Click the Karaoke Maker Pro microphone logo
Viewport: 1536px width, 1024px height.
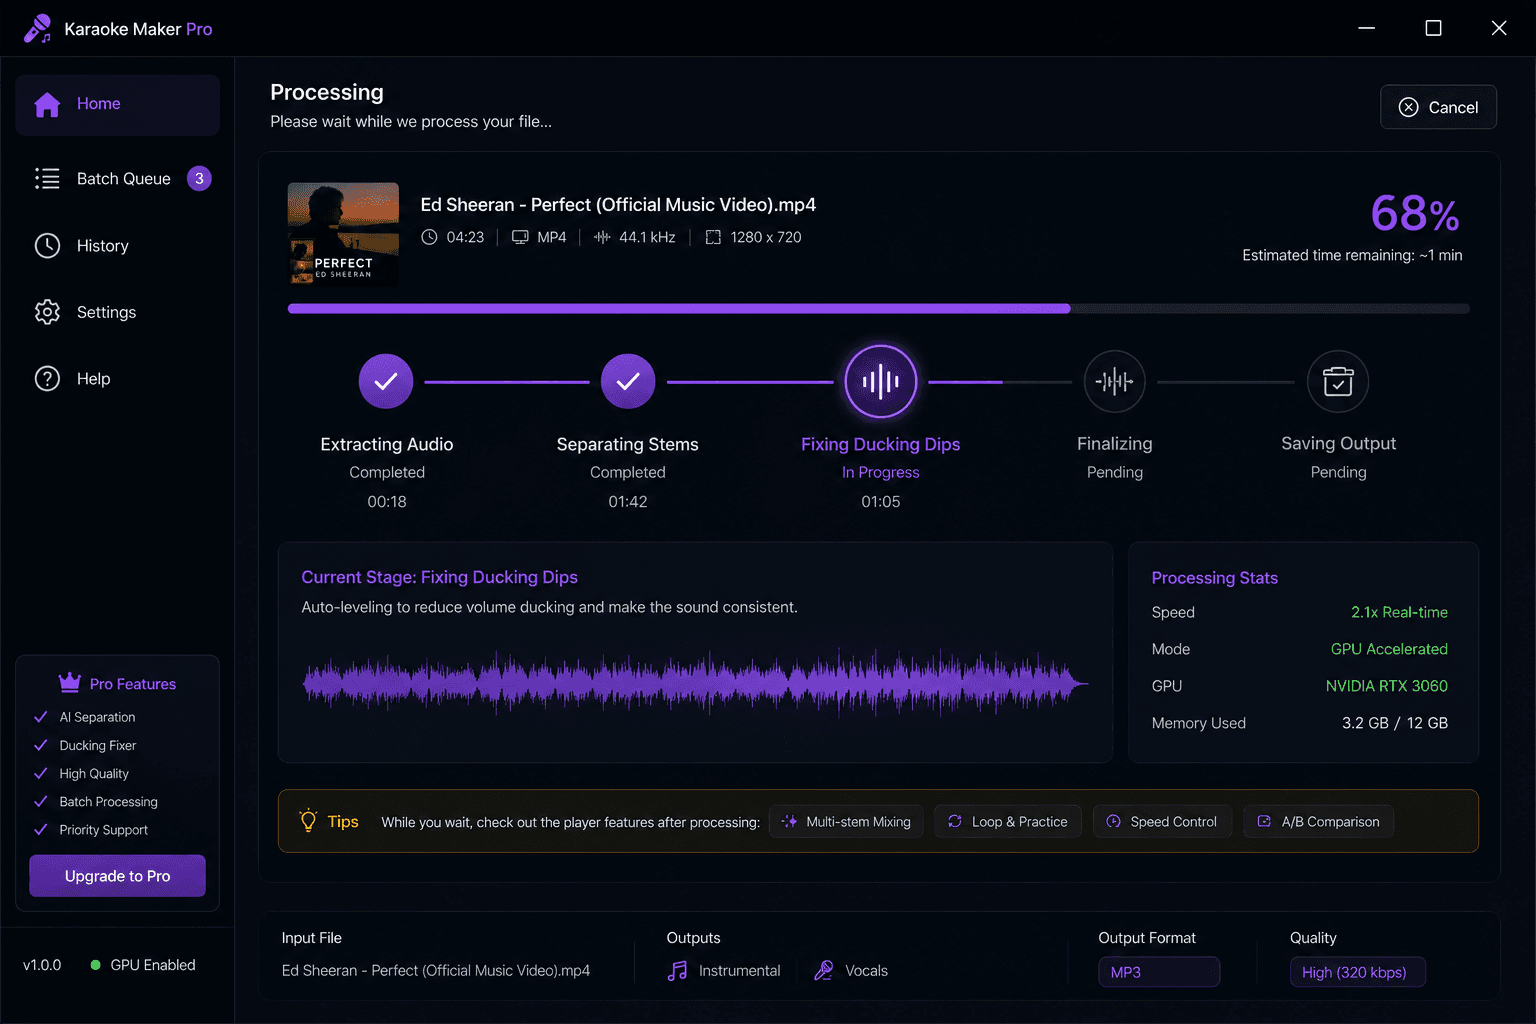(38, 29)
